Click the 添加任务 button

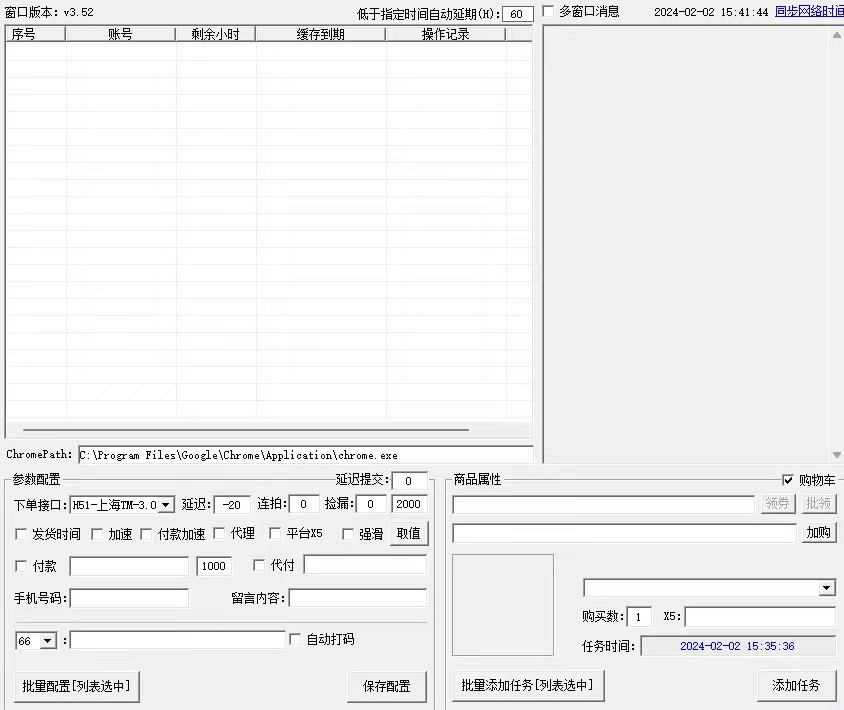pos(796,686)
